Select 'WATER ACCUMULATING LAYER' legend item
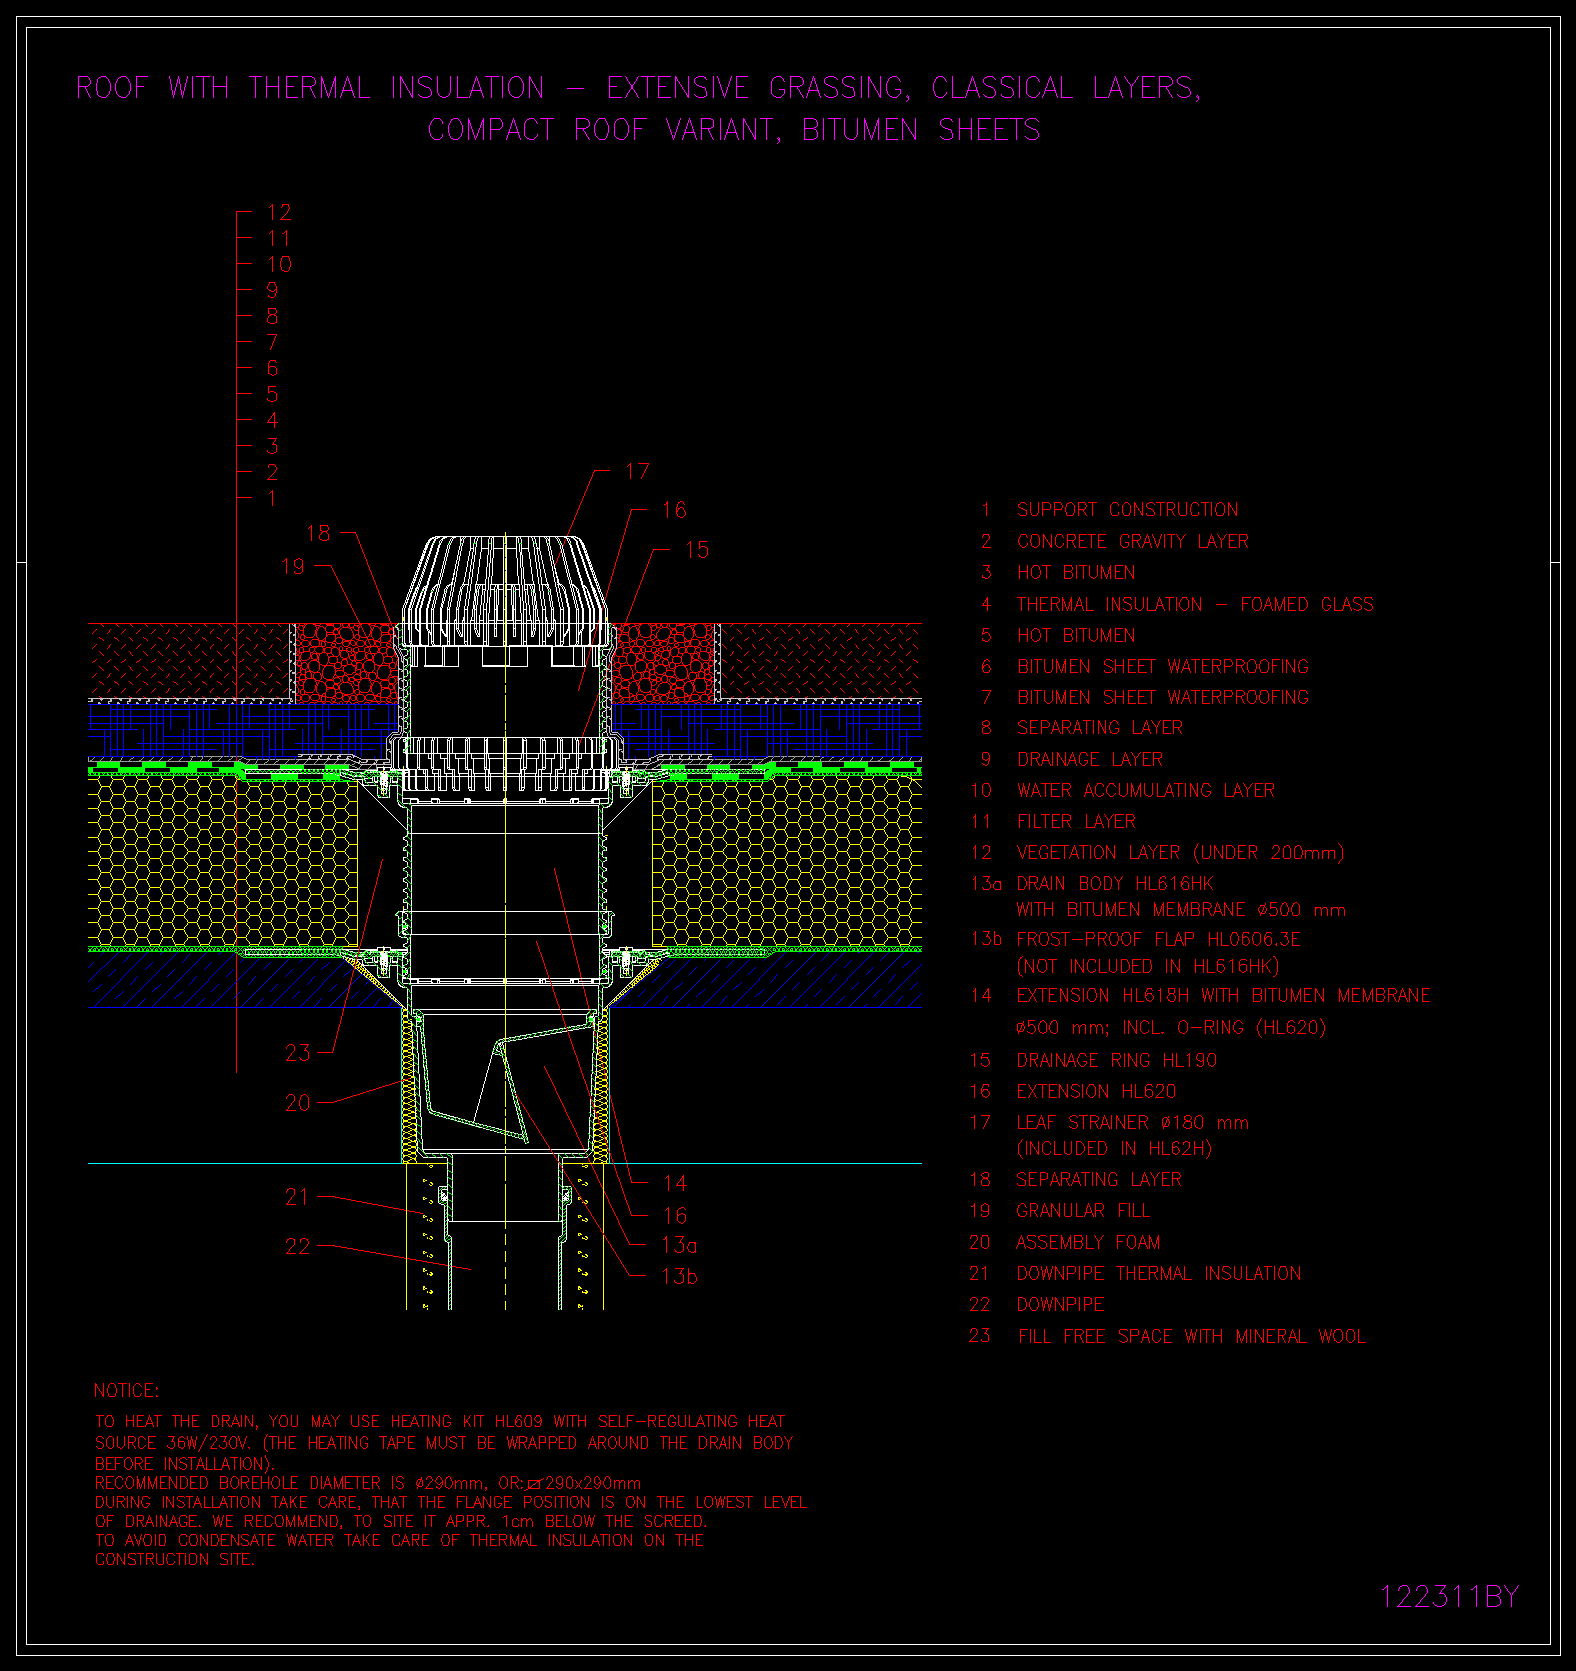 coord(1145,790)
